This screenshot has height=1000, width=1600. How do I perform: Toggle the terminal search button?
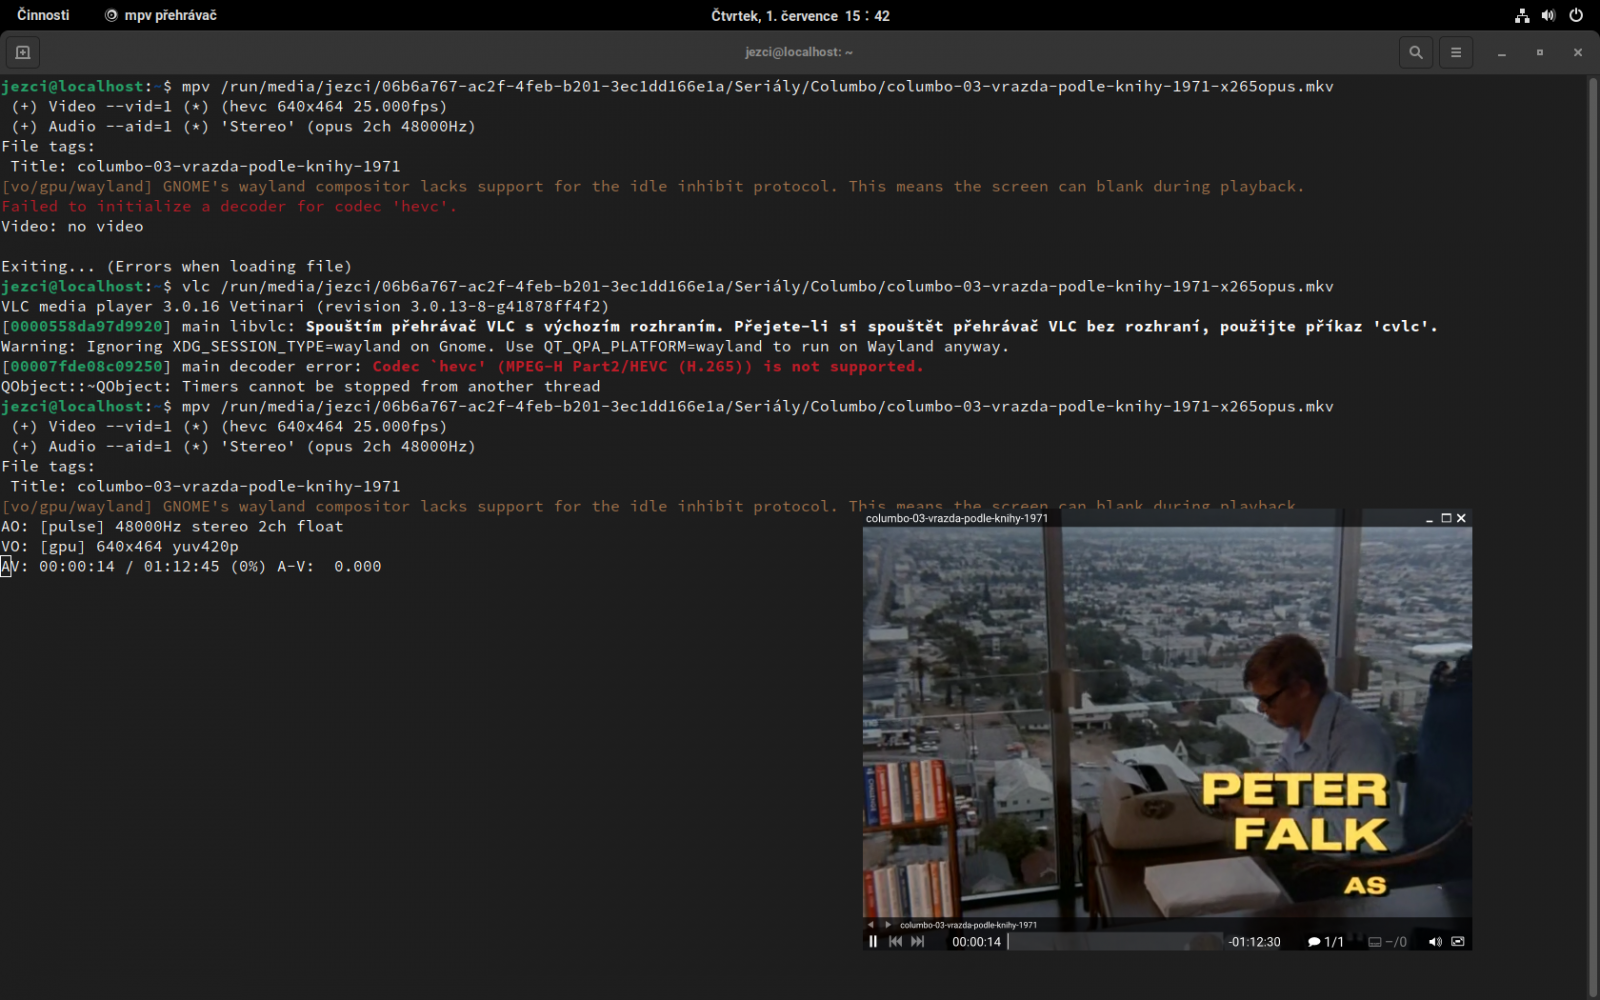(x=1416, y=52)
